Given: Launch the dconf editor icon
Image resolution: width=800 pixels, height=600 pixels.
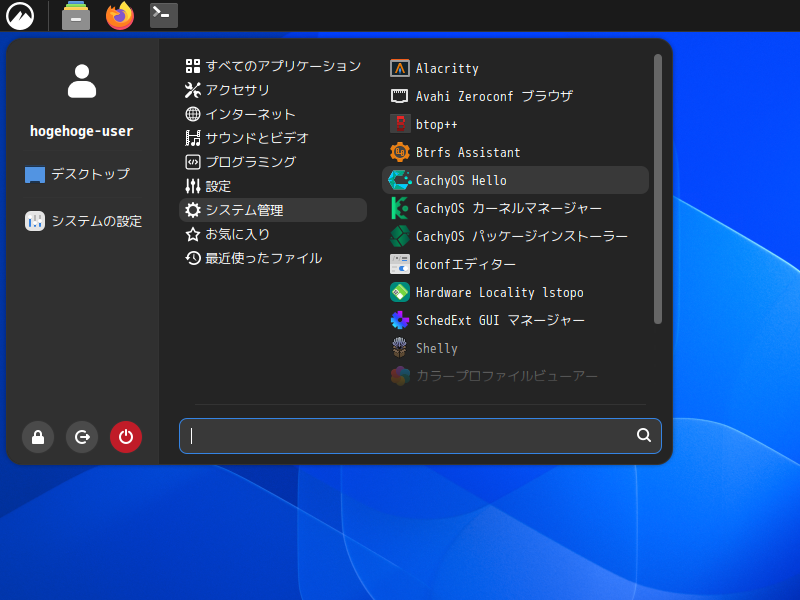Looking at the screenshot, I should point(399,264).
